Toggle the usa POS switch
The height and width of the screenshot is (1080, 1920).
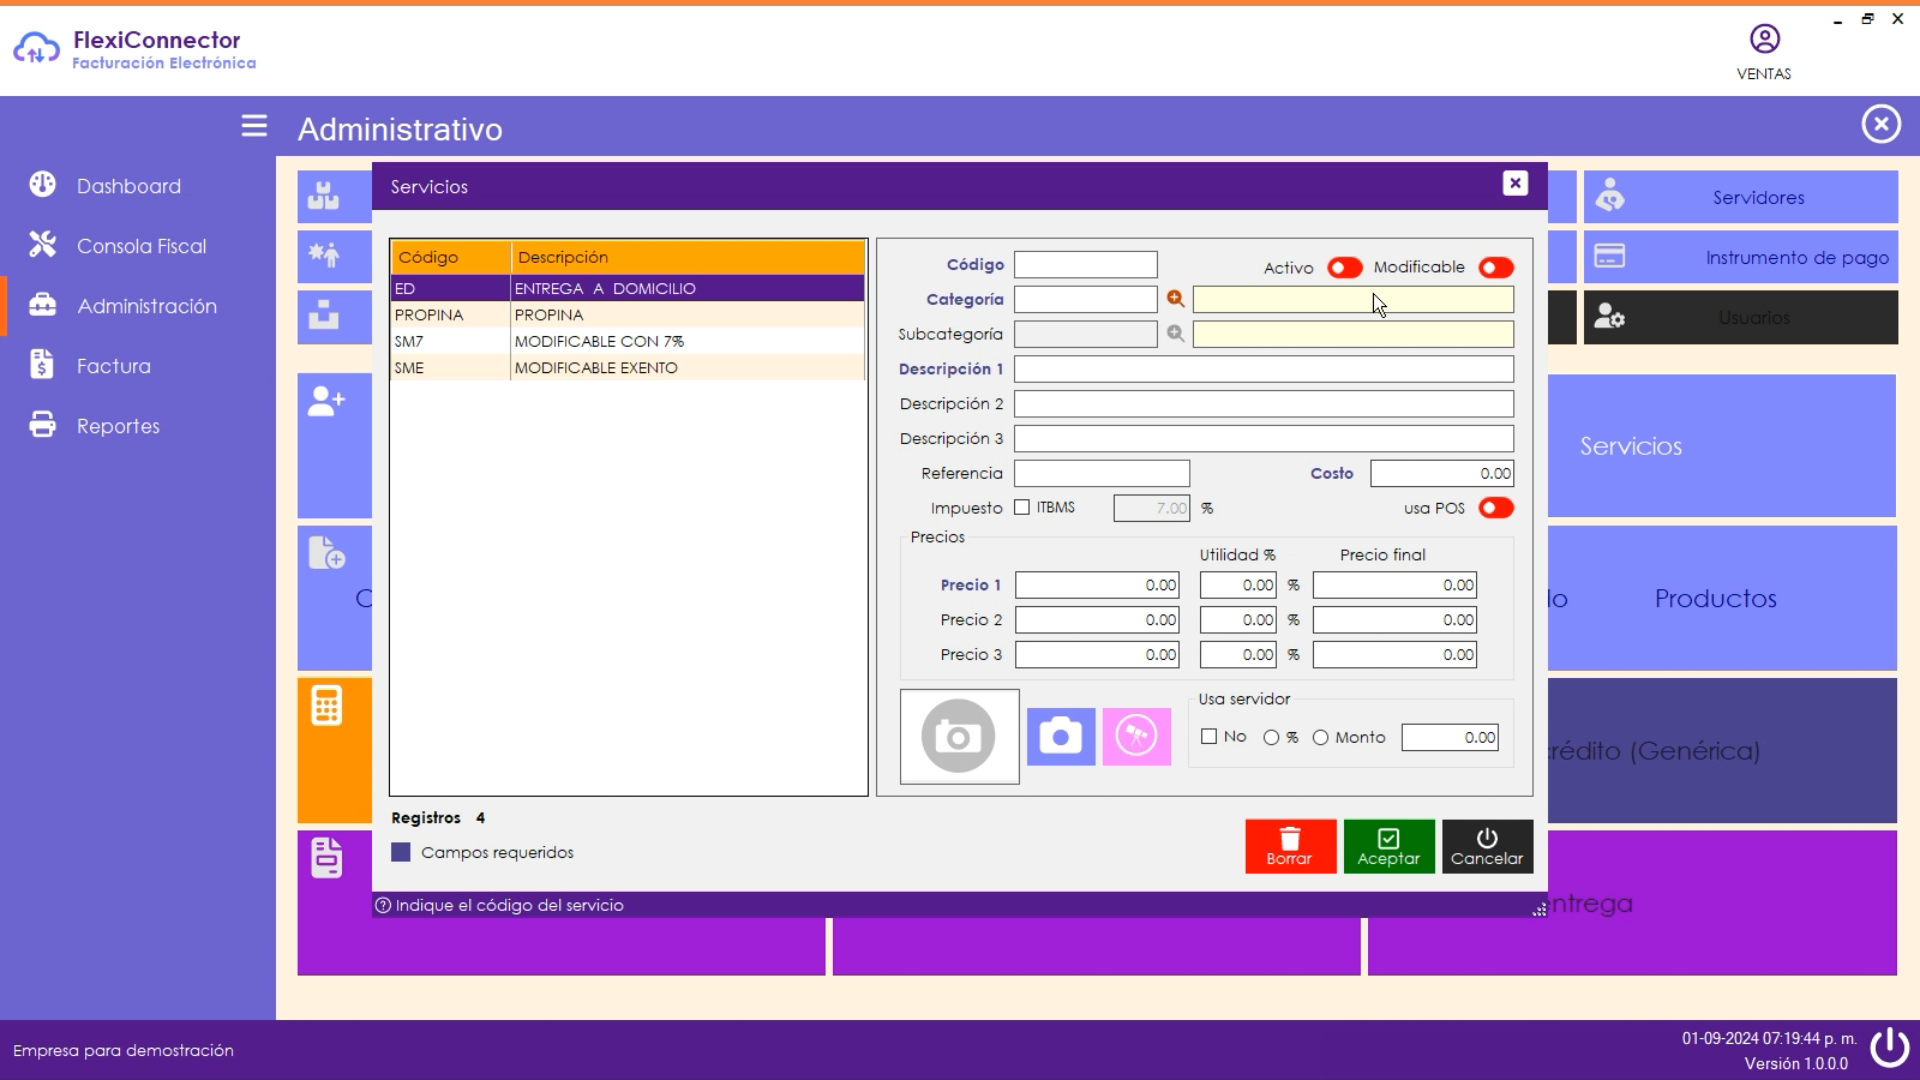click(x=1496, y=508)
